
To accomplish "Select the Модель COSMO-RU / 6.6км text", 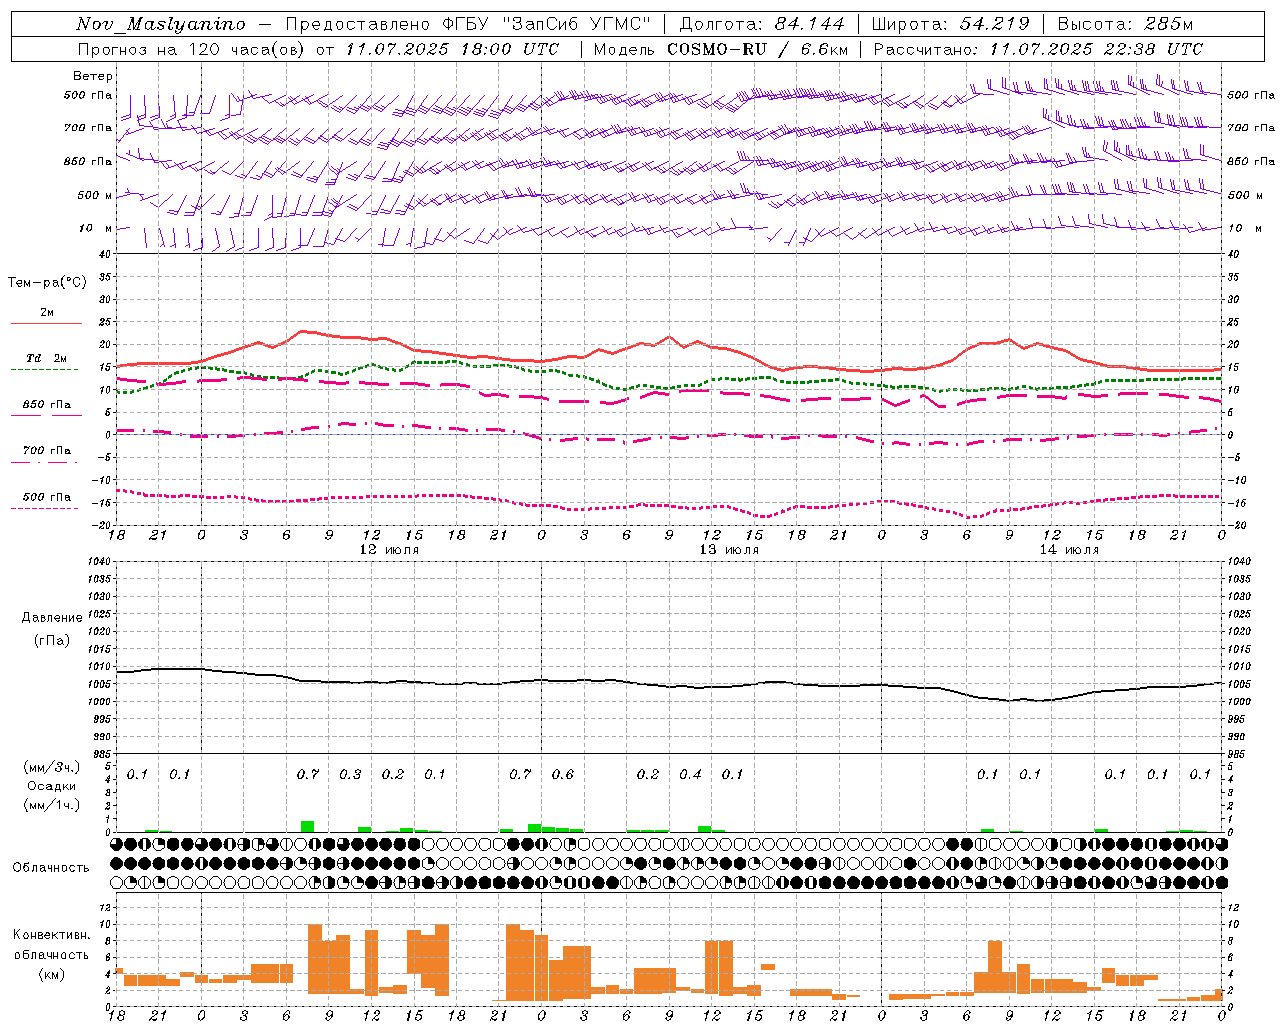I will tap(721, 49).
